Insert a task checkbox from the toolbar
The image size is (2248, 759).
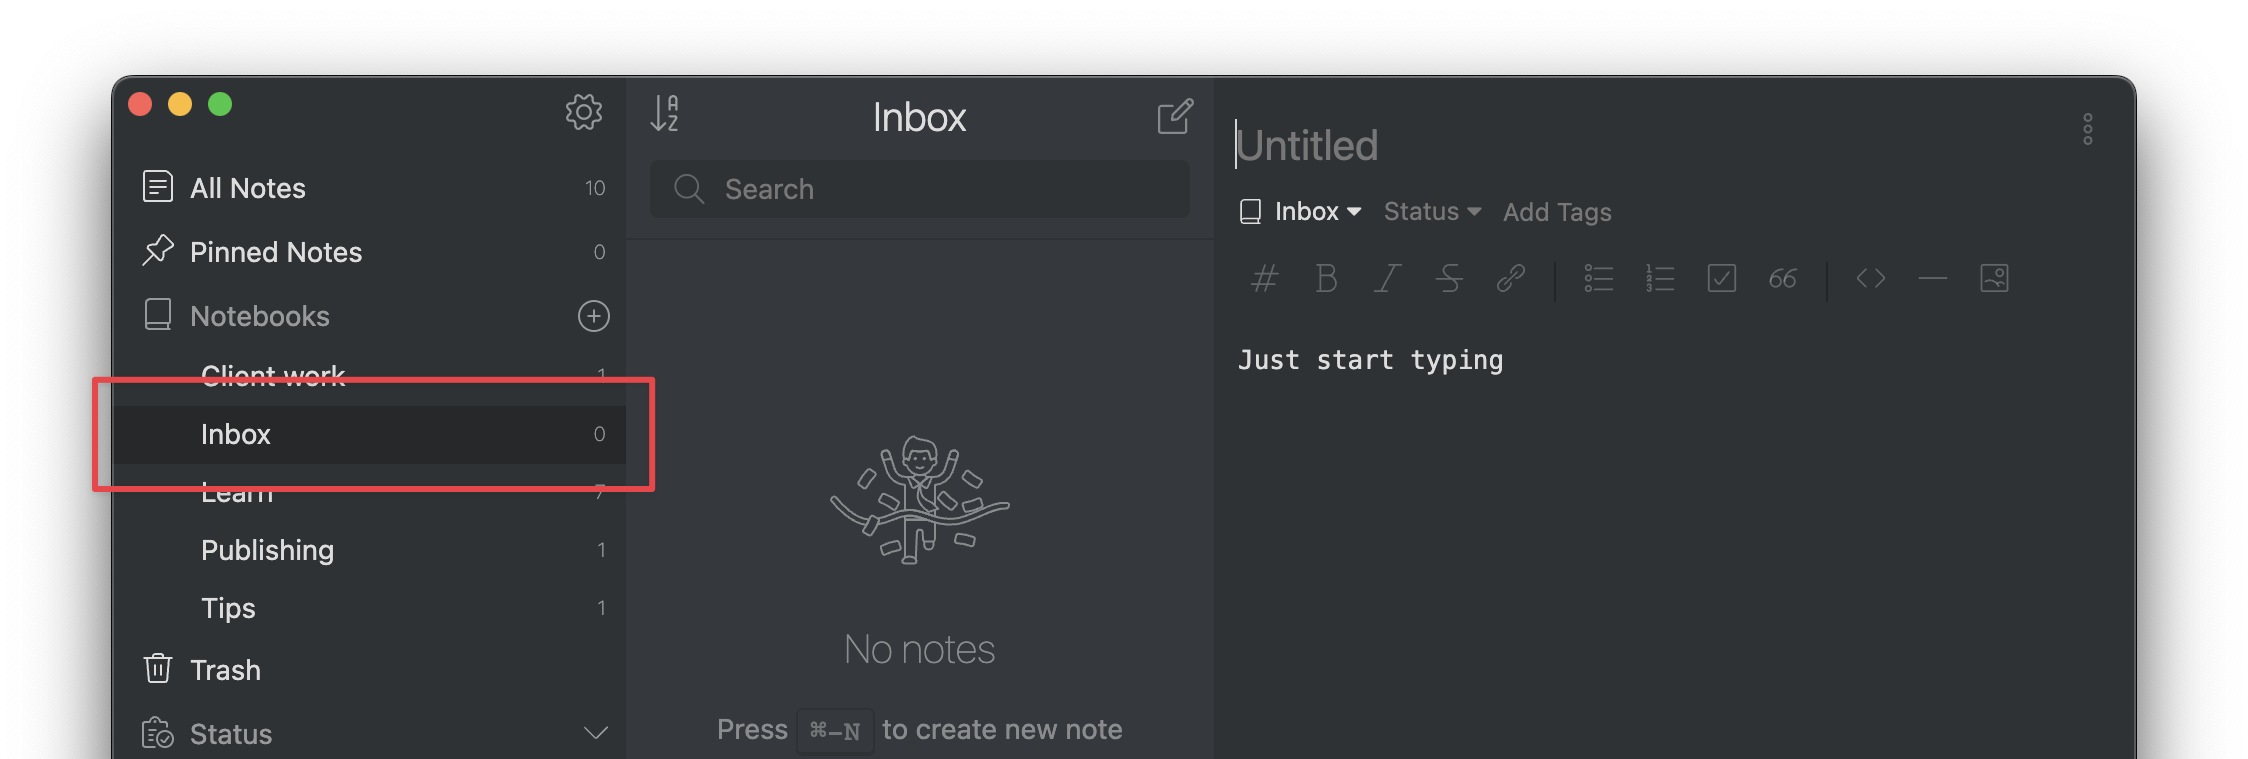[1722, 279]
